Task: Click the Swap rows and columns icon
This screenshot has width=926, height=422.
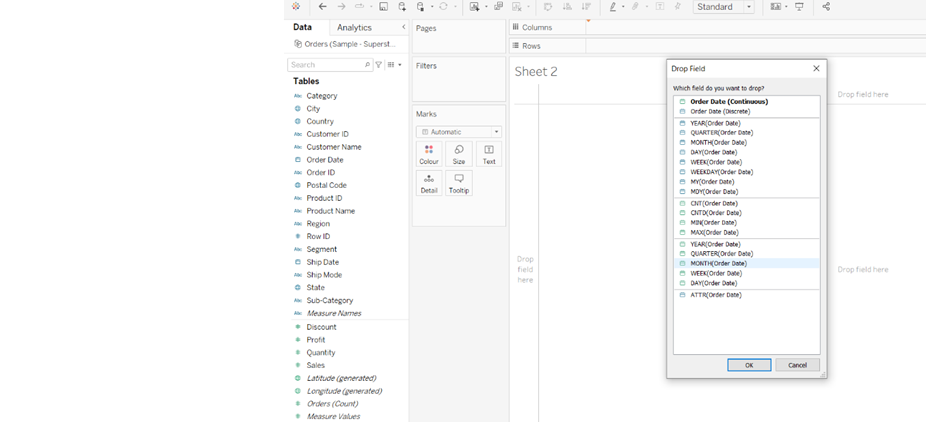Action: coord(547,6)
